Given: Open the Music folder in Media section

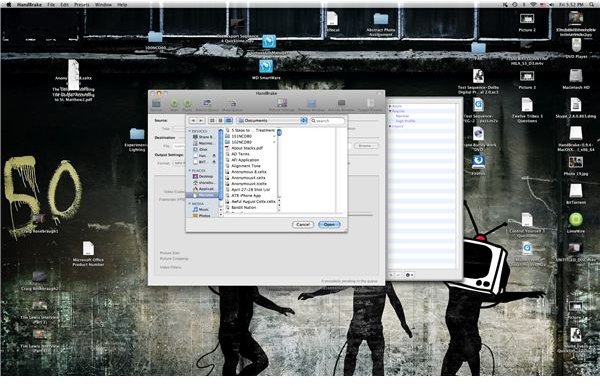Looking at the screenshot, I should 201,210.
